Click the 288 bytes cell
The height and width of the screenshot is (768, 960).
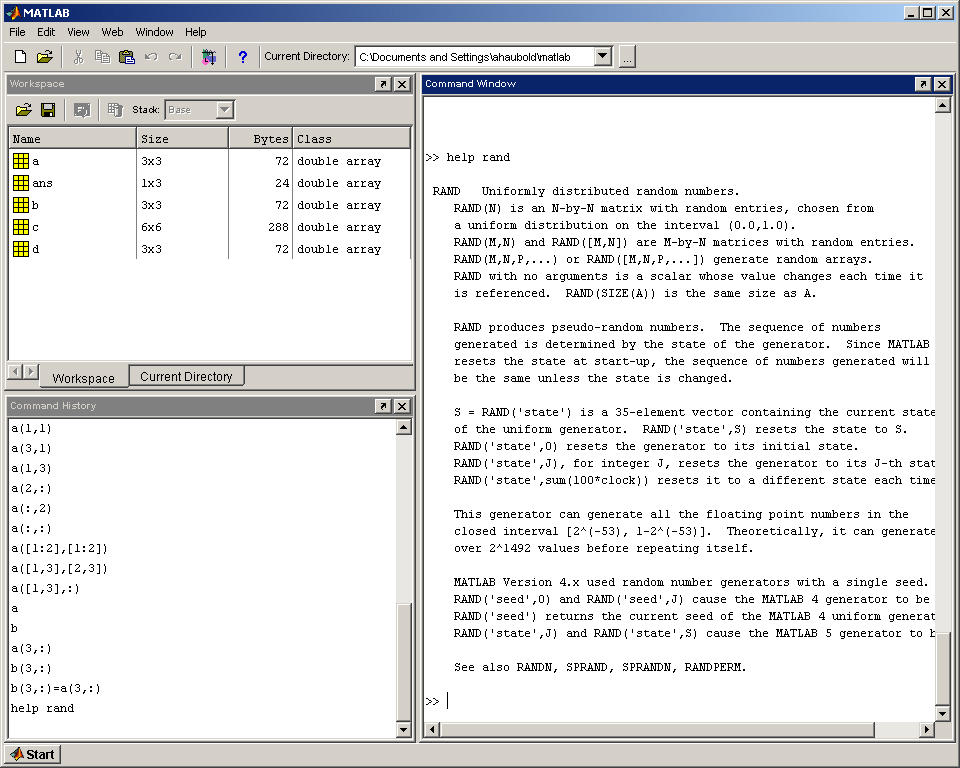pos(278,227)
